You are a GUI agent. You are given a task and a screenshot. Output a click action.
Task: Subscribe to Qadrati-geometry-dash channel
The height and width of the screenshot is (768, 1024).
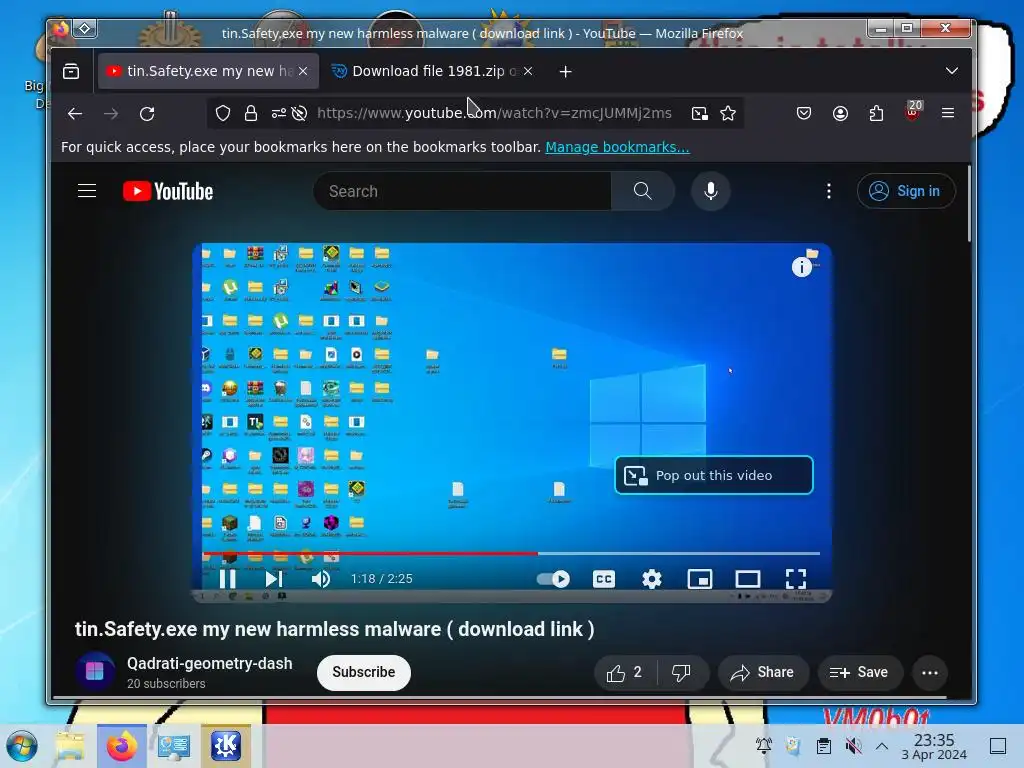click(364, 672)
